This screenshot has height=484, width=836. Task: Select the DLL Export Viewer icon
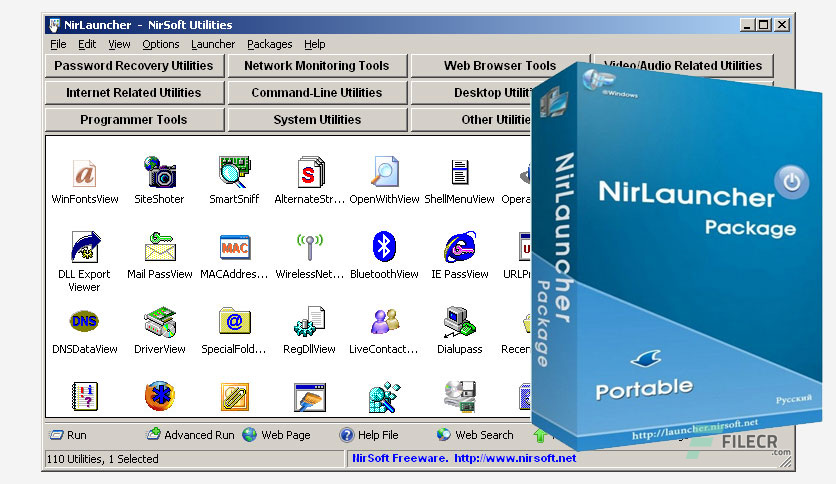[85, 246]
